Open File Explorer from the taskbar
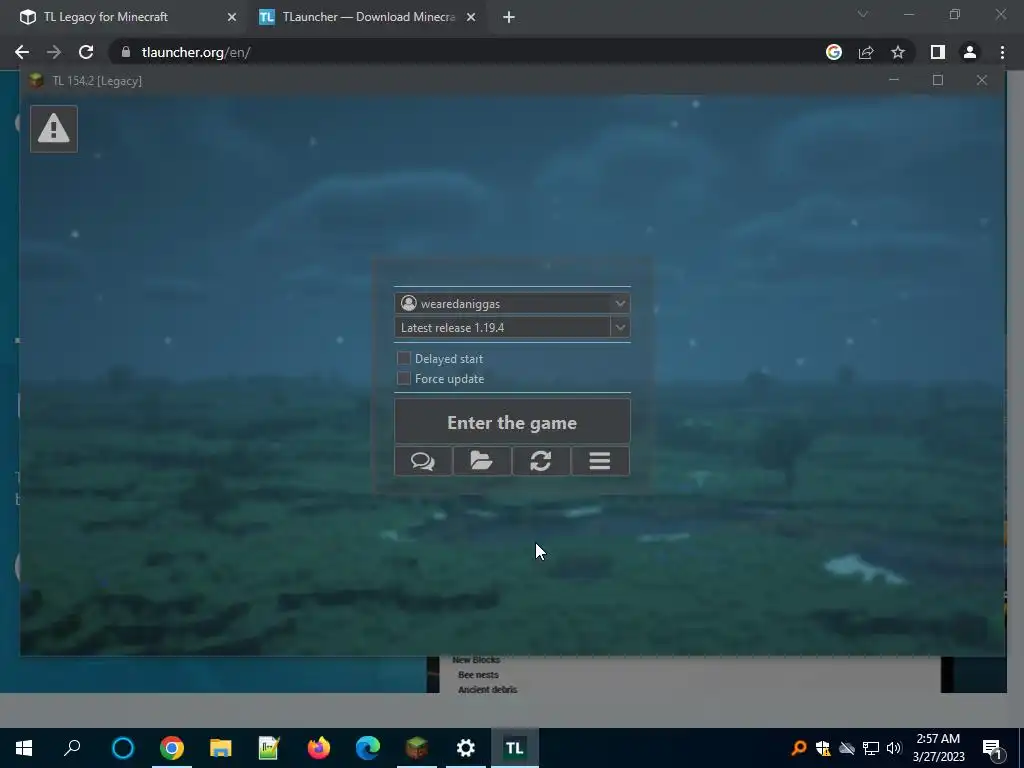The height and width of the screenshot is (768, 1024). click(221, 748)
